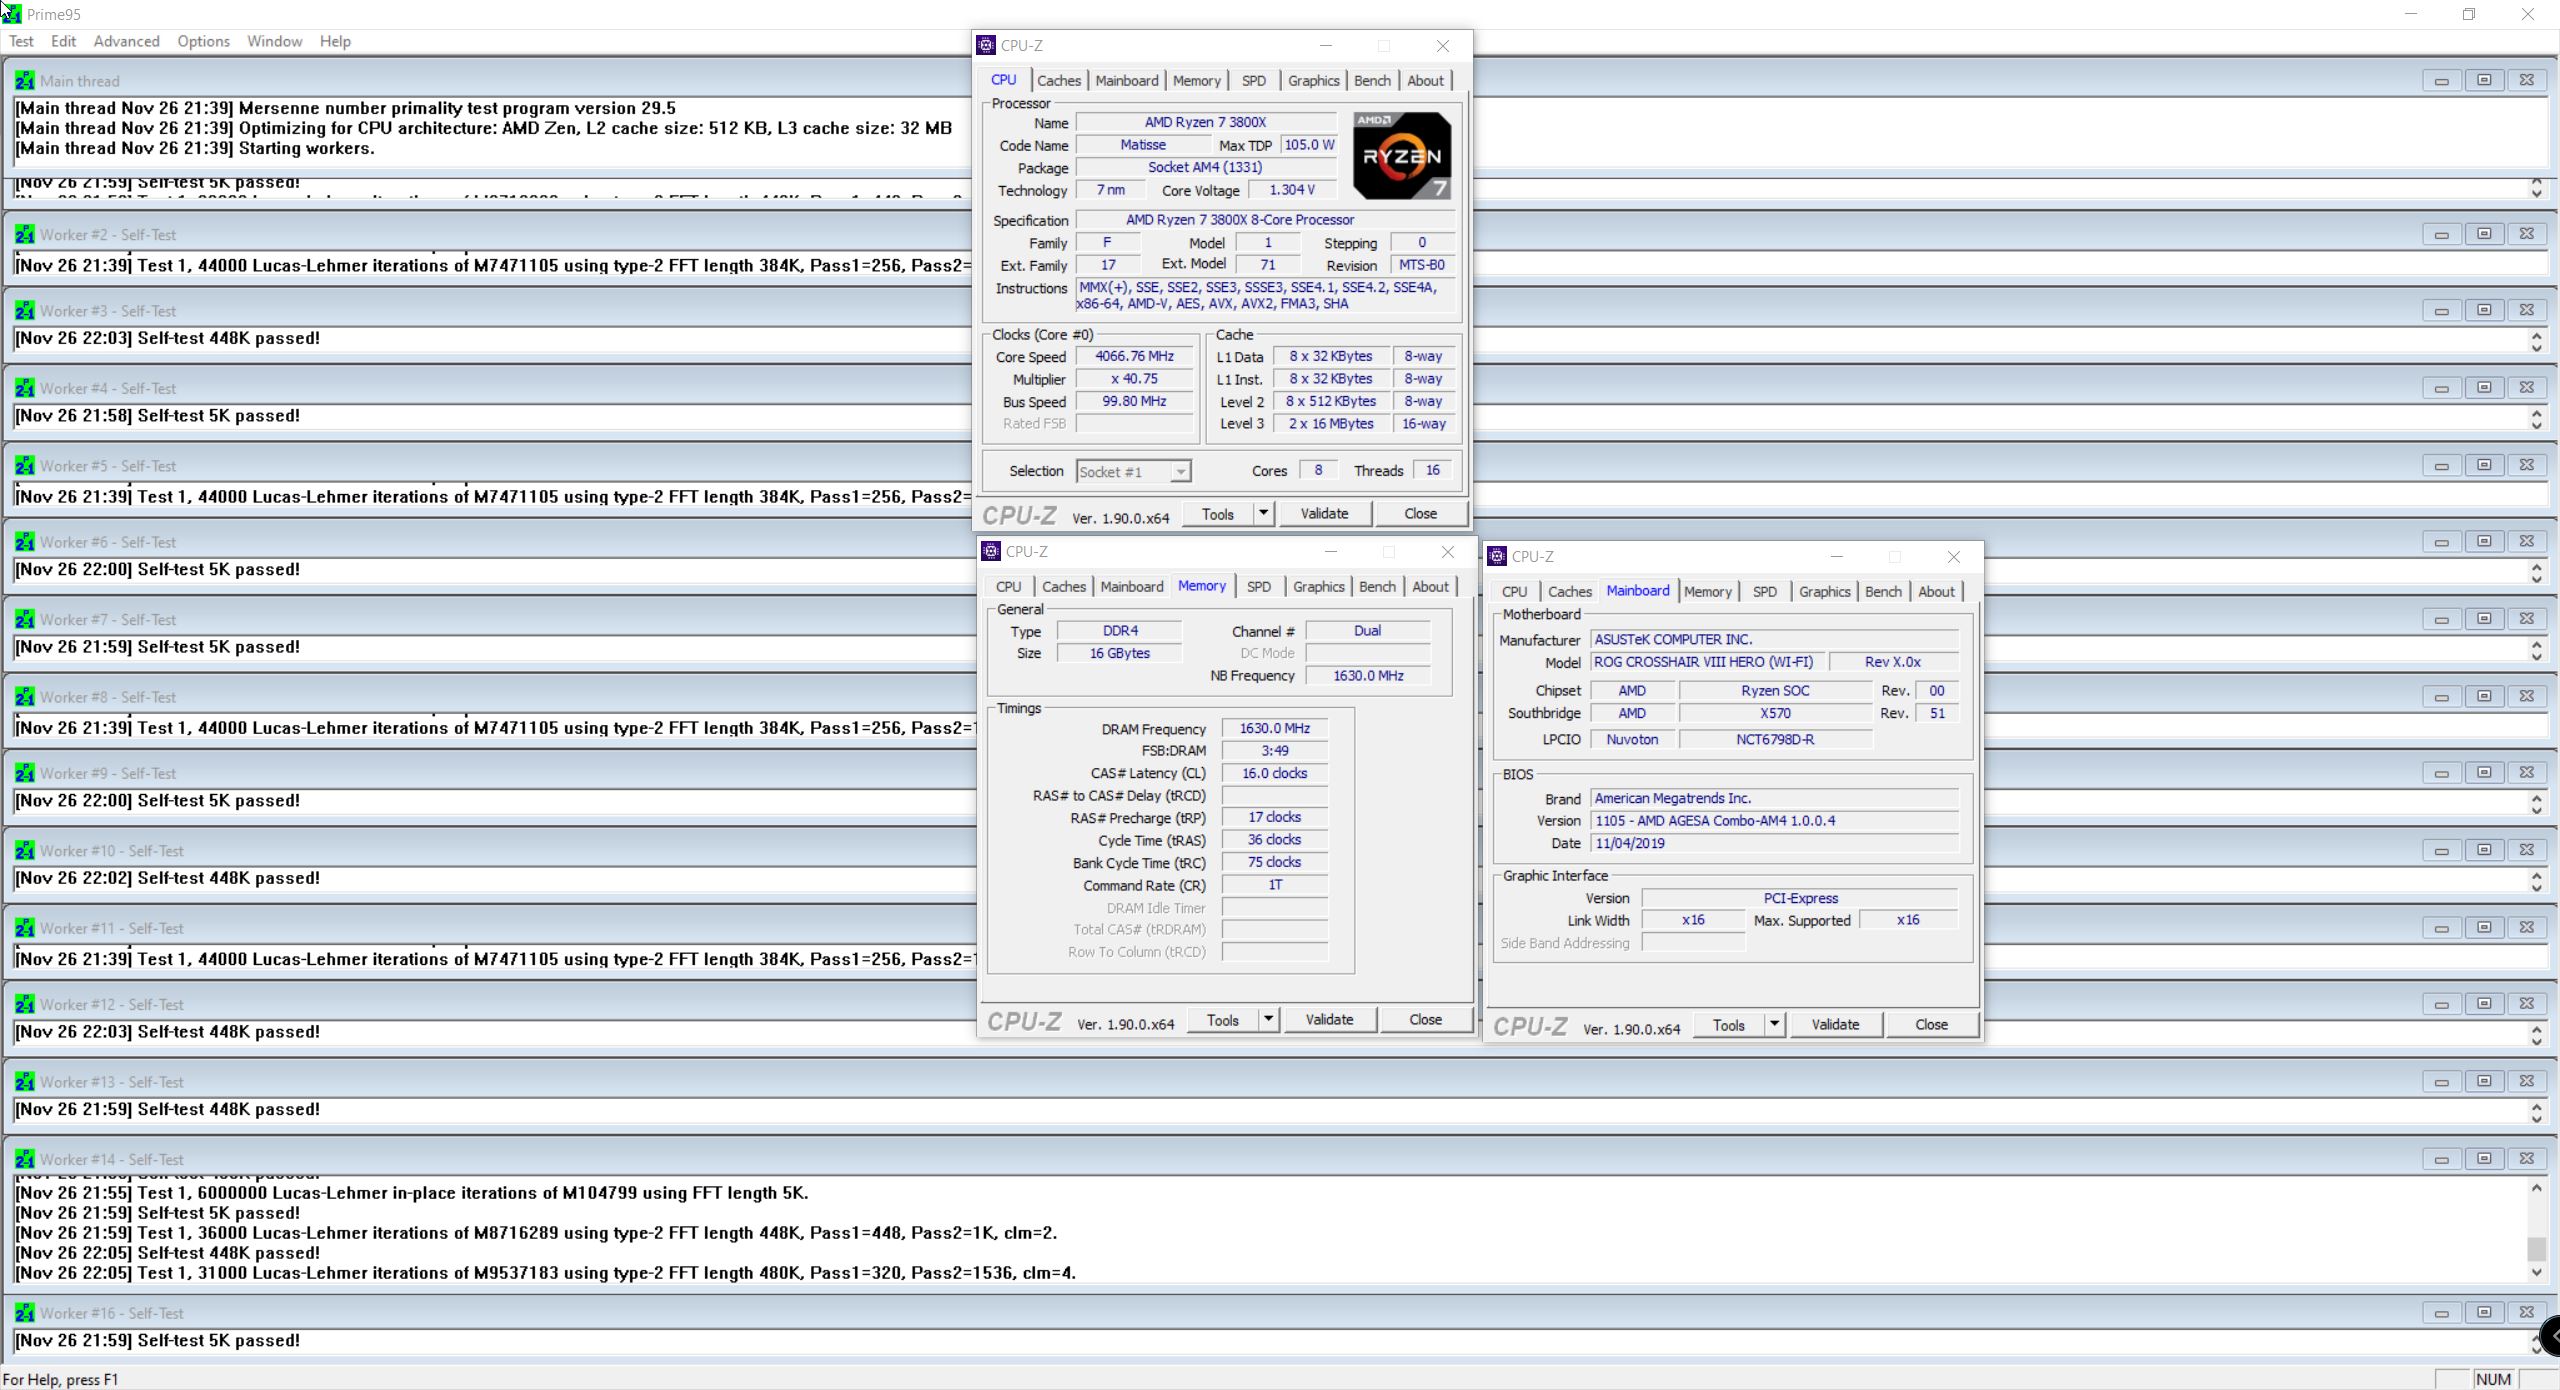2560x1390 pixels.
Task: Minimize the Worker #14 child window
Action: pyautogui.click(x=2441, y=1159)
